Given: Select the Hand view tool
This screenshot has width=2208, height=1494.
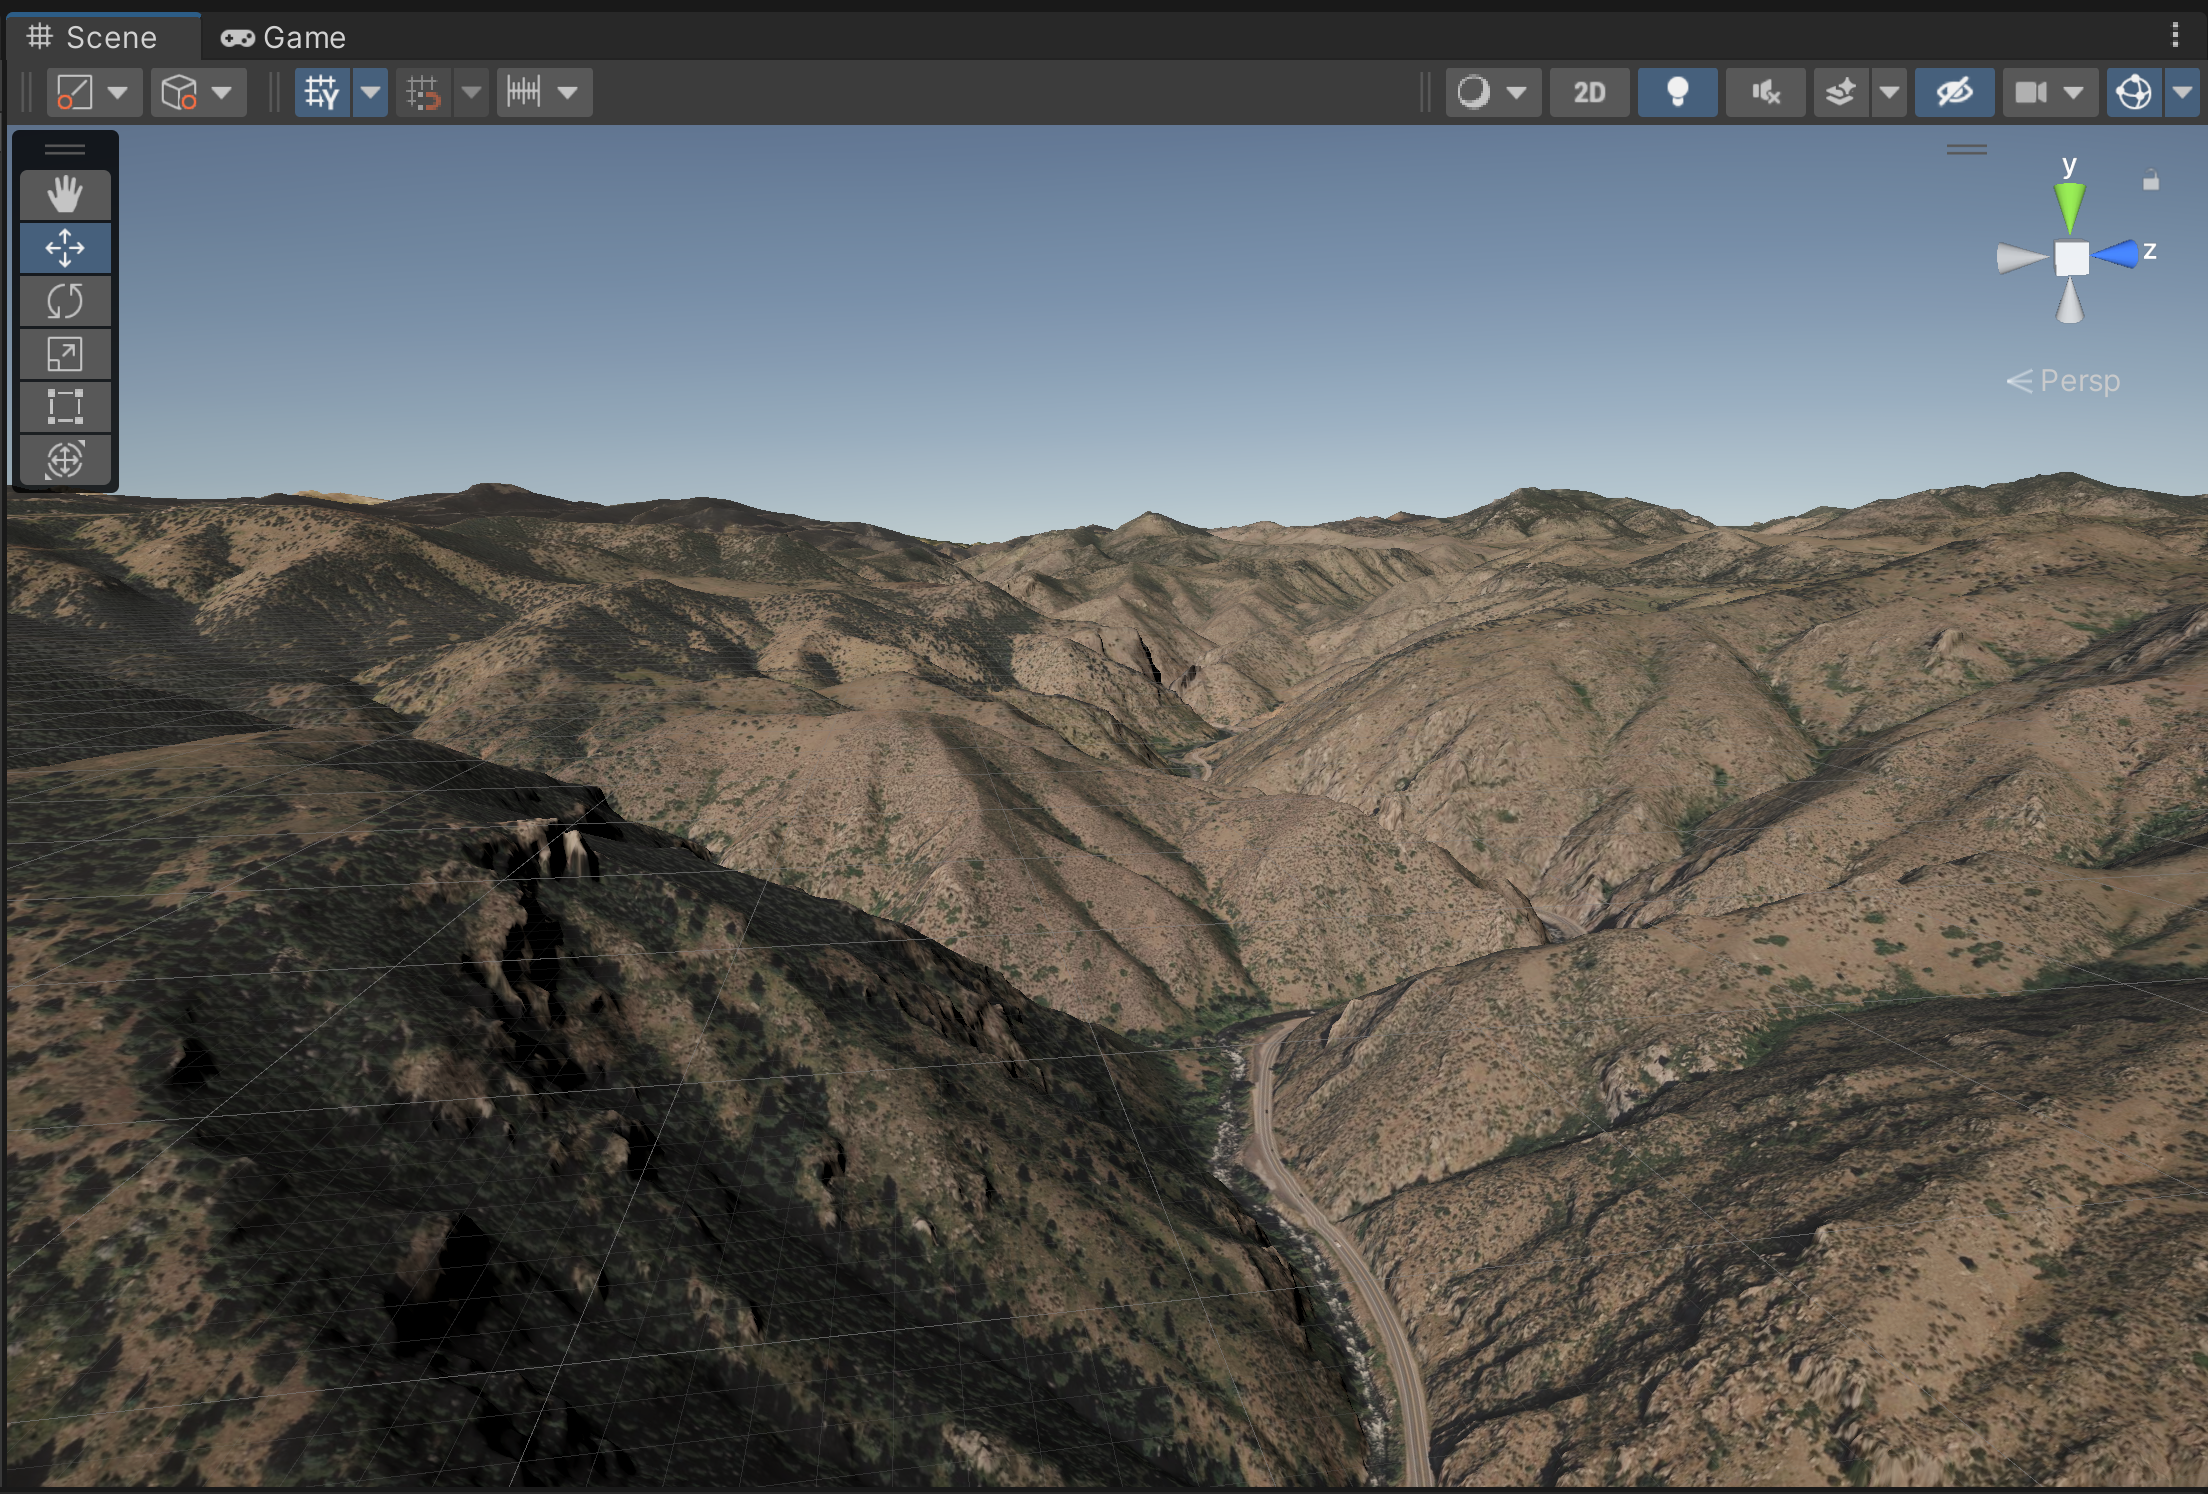Looking at the screenshot, I should coord(65,194).
